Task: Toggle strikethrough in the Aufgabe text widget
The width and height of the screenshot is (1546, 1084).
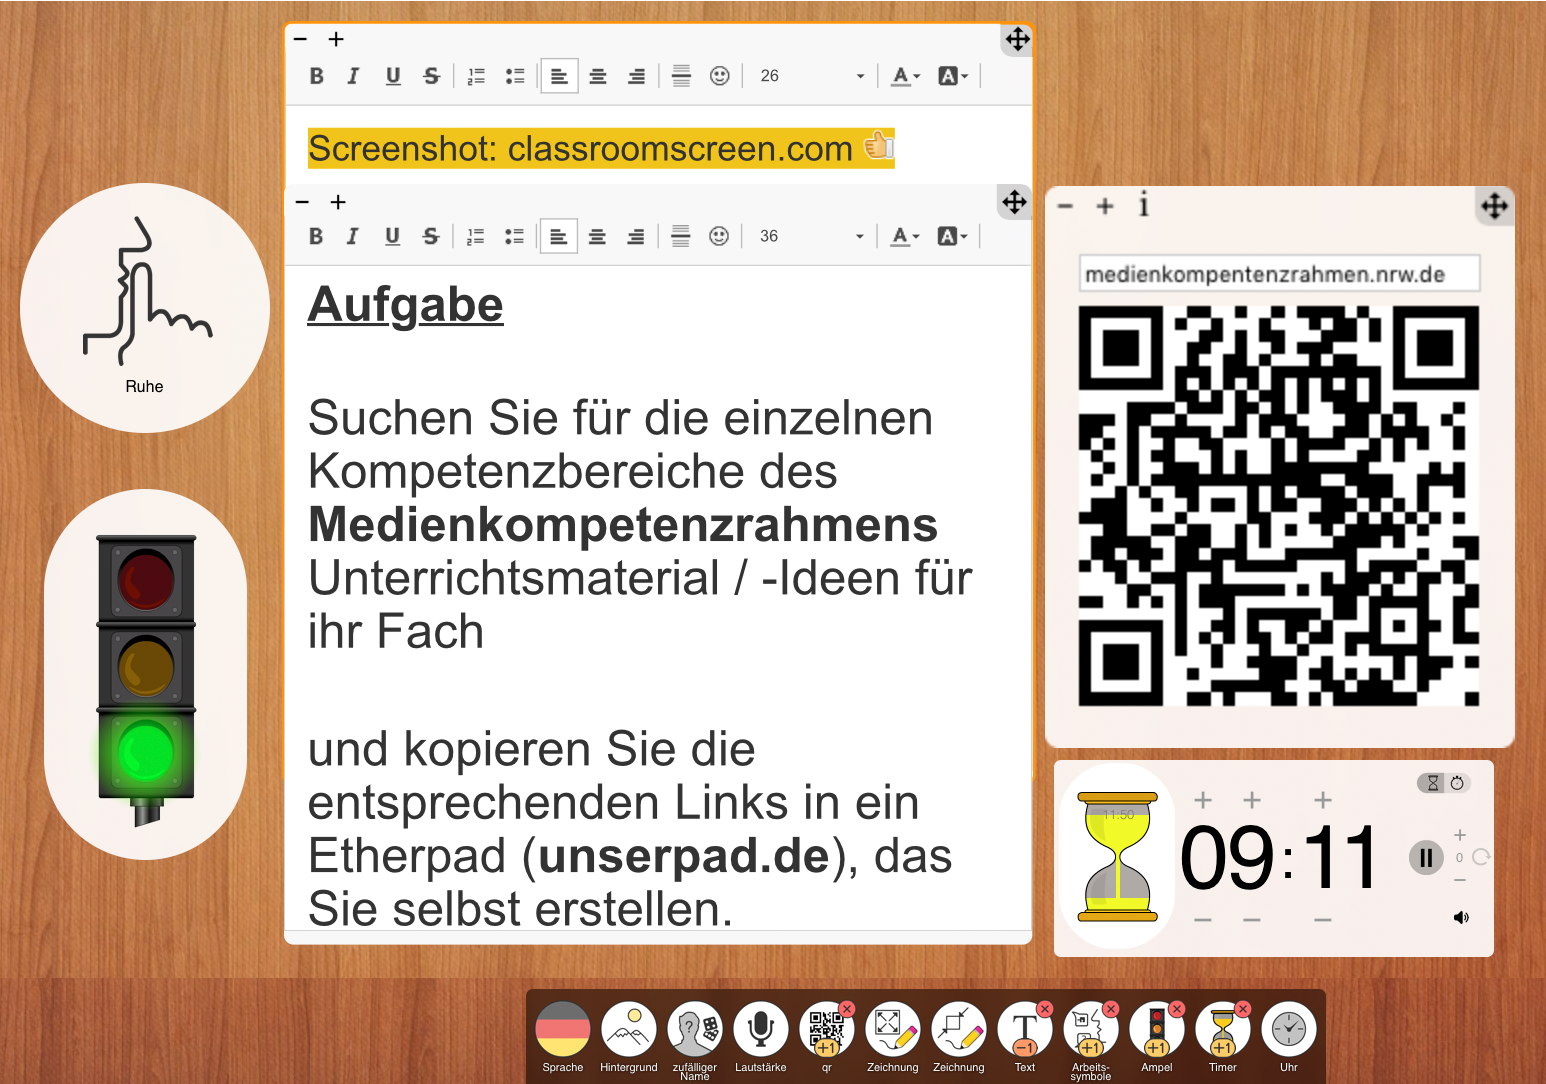Action: pos(430,236)
